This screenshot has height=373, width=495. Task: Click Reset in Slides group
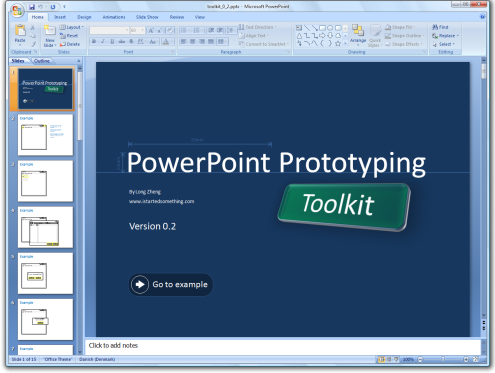click(69, 36)
